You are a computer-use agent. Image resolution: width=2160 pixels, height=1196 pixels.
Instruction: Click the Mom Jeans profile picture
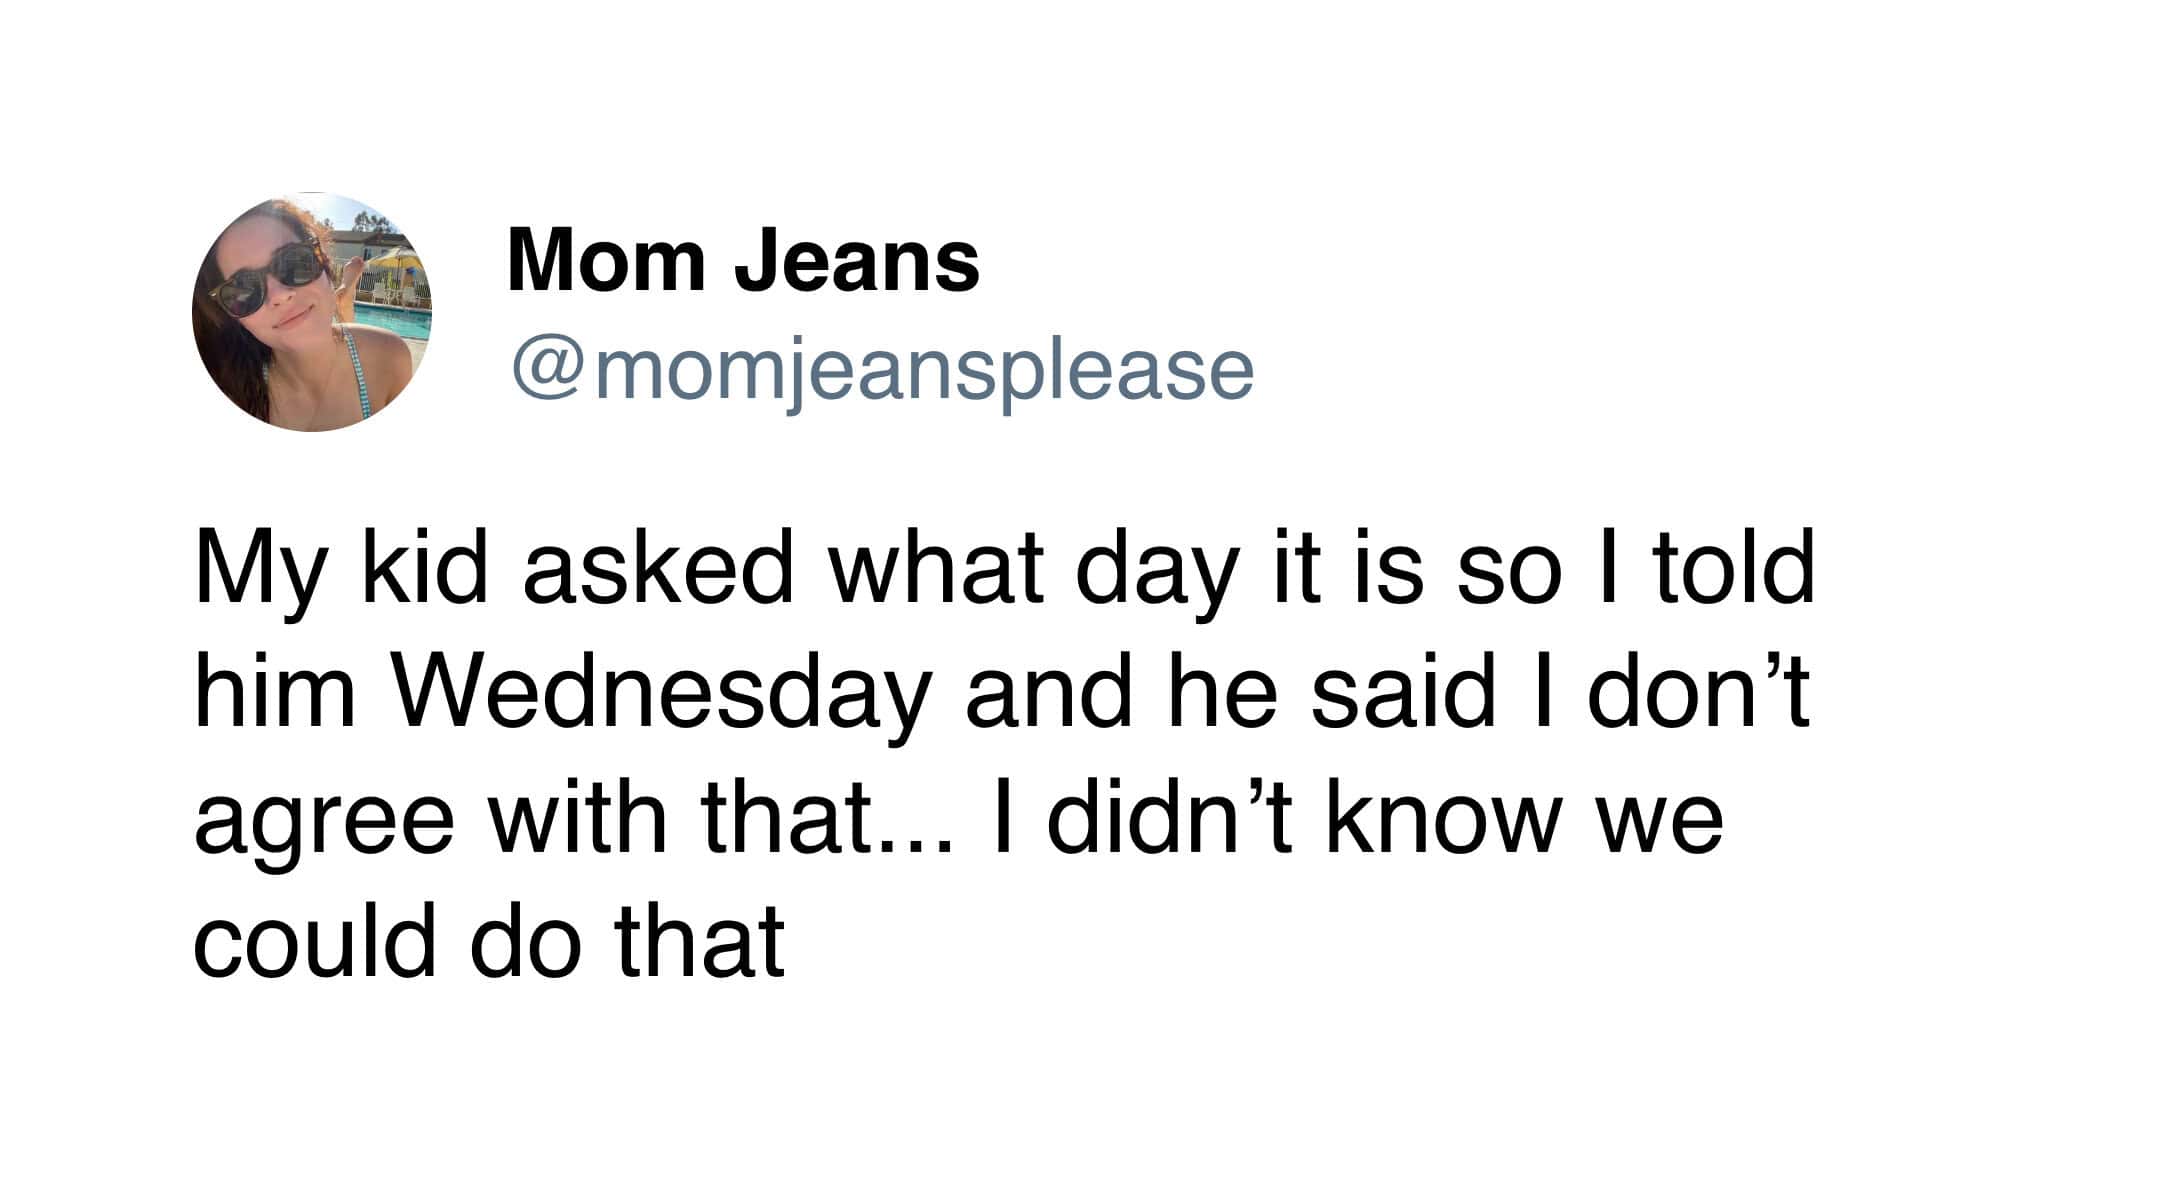pos(312,312)
